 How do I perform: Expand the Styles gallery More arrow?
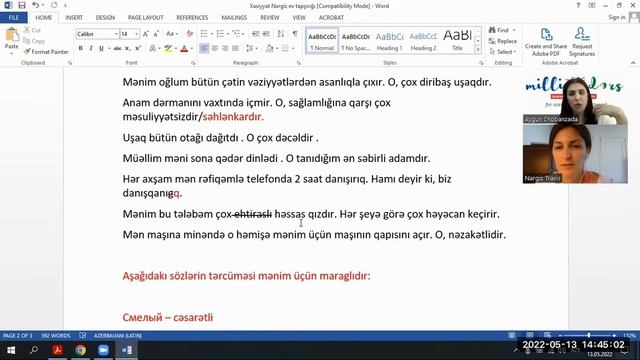(x=478, y=49)
